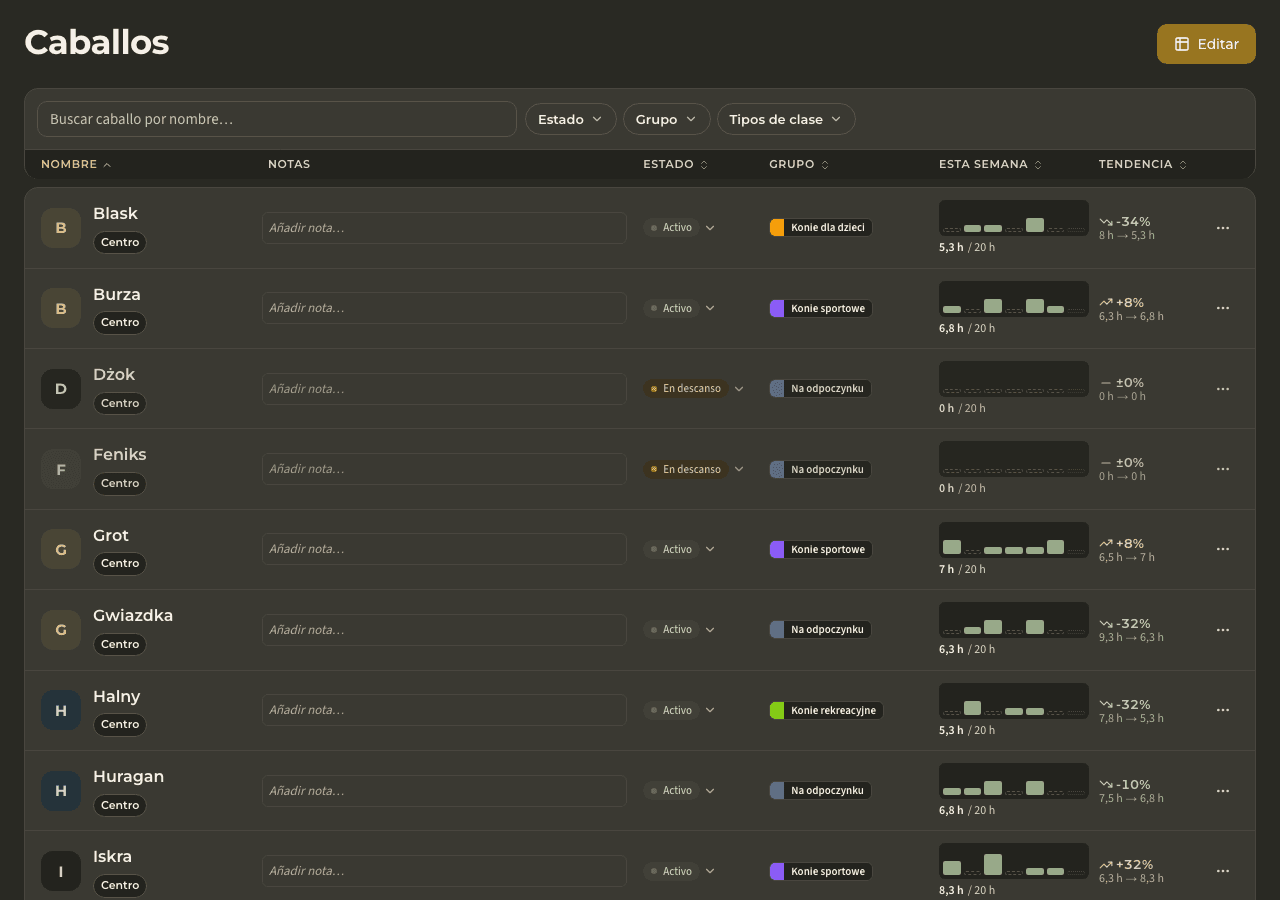Click the B avatar icon for Blask
Image resolution: width=1280 pixels, height=900 pixels.
[61, 228]
